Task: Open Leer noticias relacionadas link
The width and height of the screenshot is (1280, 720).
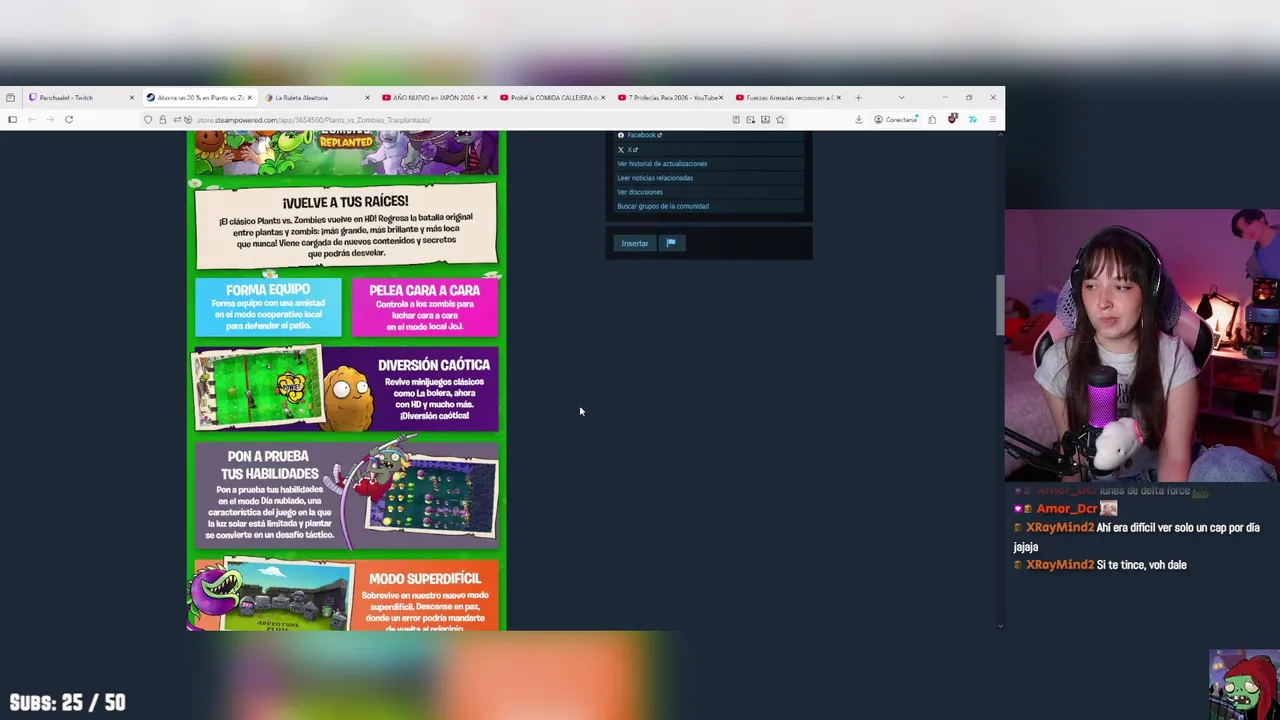Action: [655, 178]
